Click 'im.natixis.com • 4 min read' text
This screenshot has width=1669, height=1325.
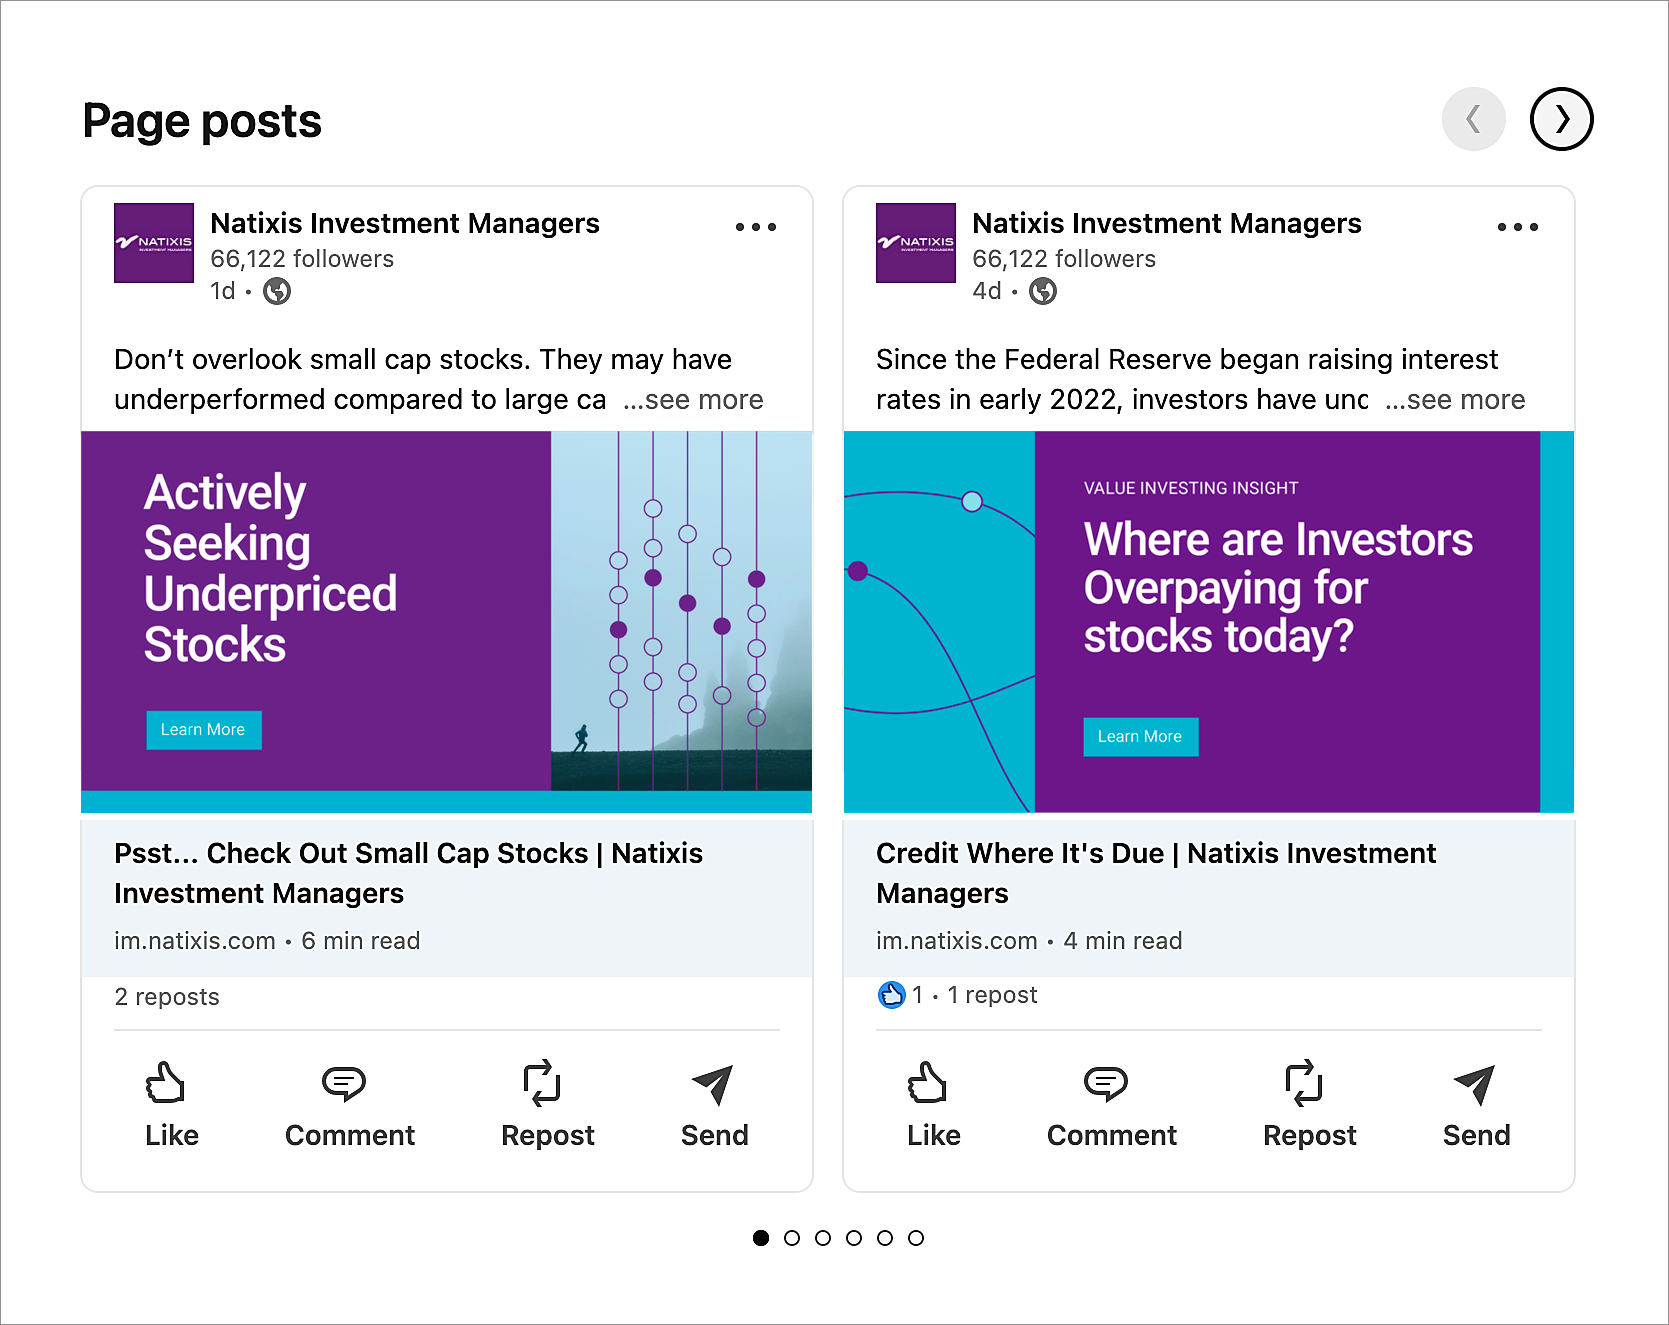tap(1029, 941)
